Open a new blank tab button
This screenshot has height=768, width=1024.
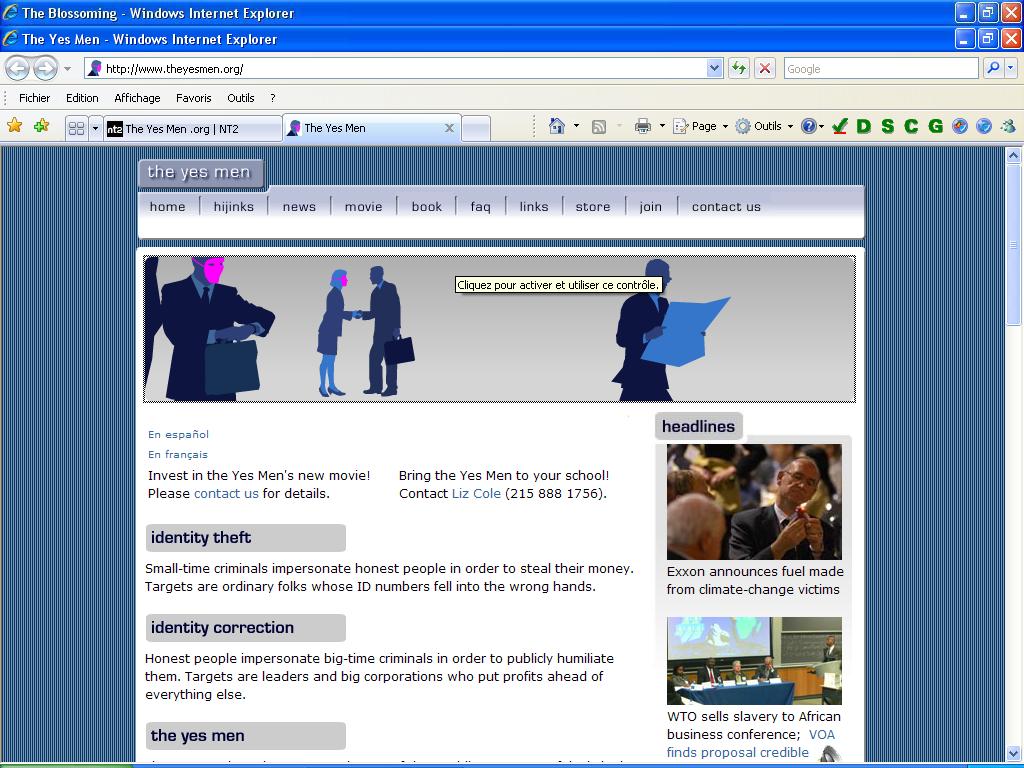pyautogui.click(x=476, y=128)
